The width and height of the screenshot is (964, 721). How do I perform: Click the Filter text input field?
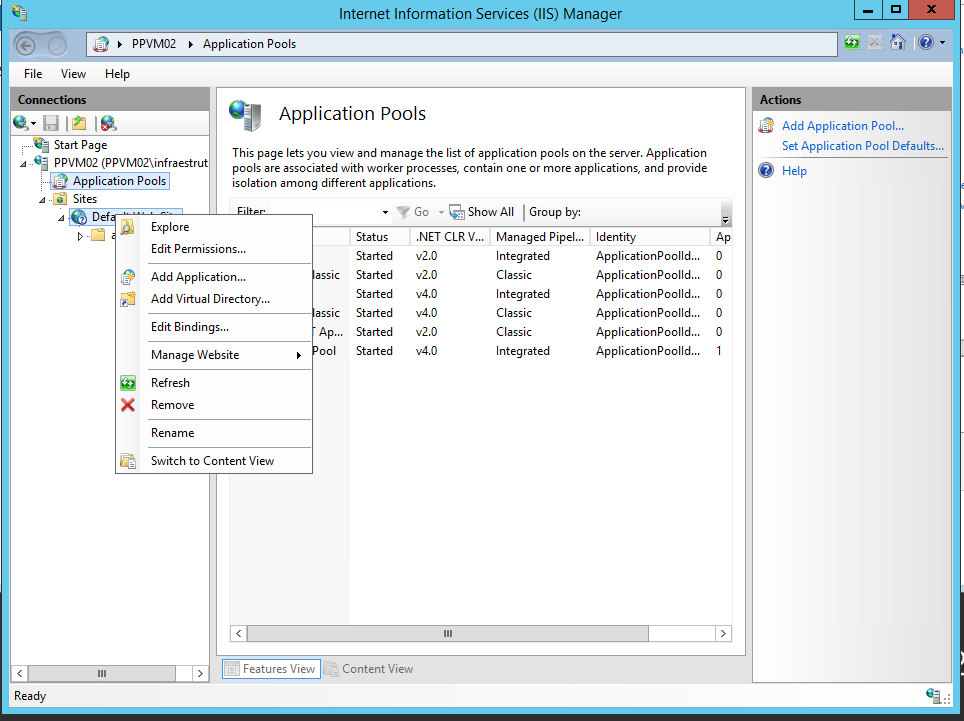(x=324, y=212)
